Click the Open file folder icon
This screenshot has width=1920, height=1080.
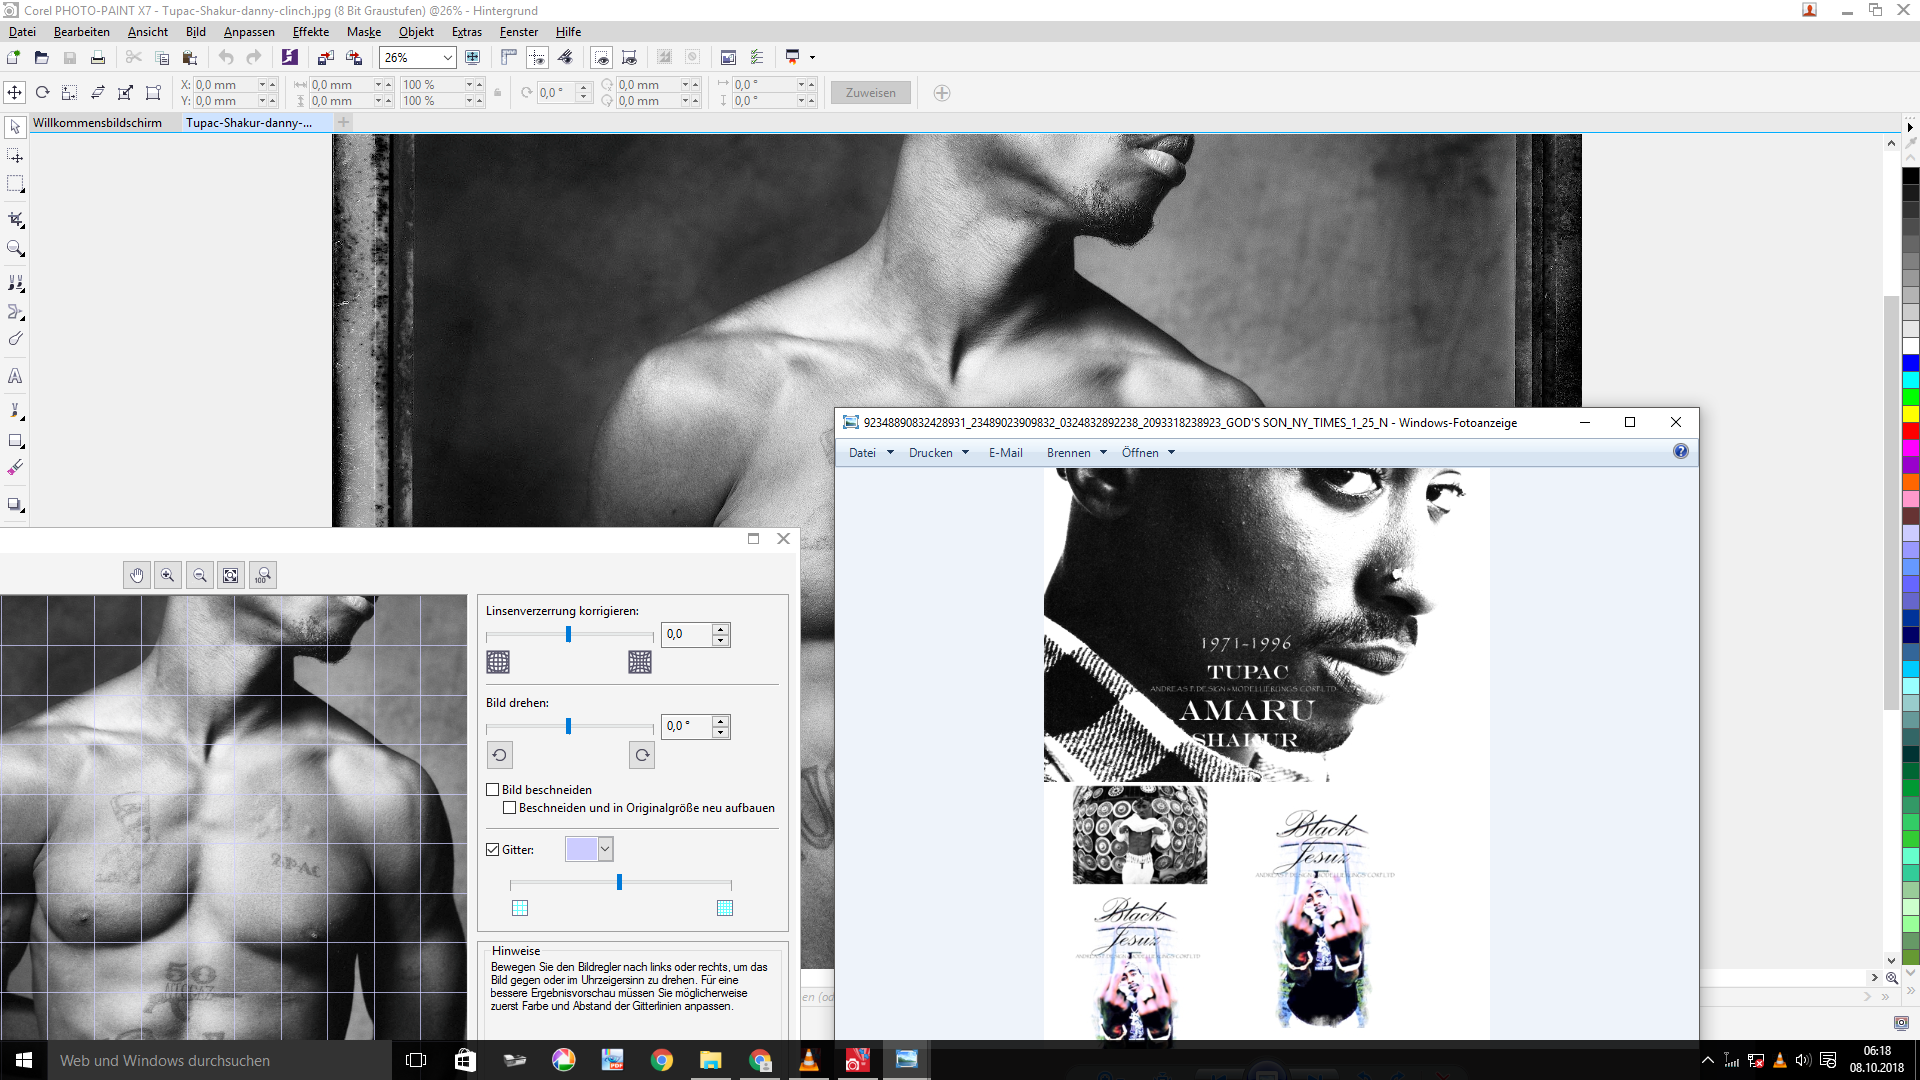41,57
